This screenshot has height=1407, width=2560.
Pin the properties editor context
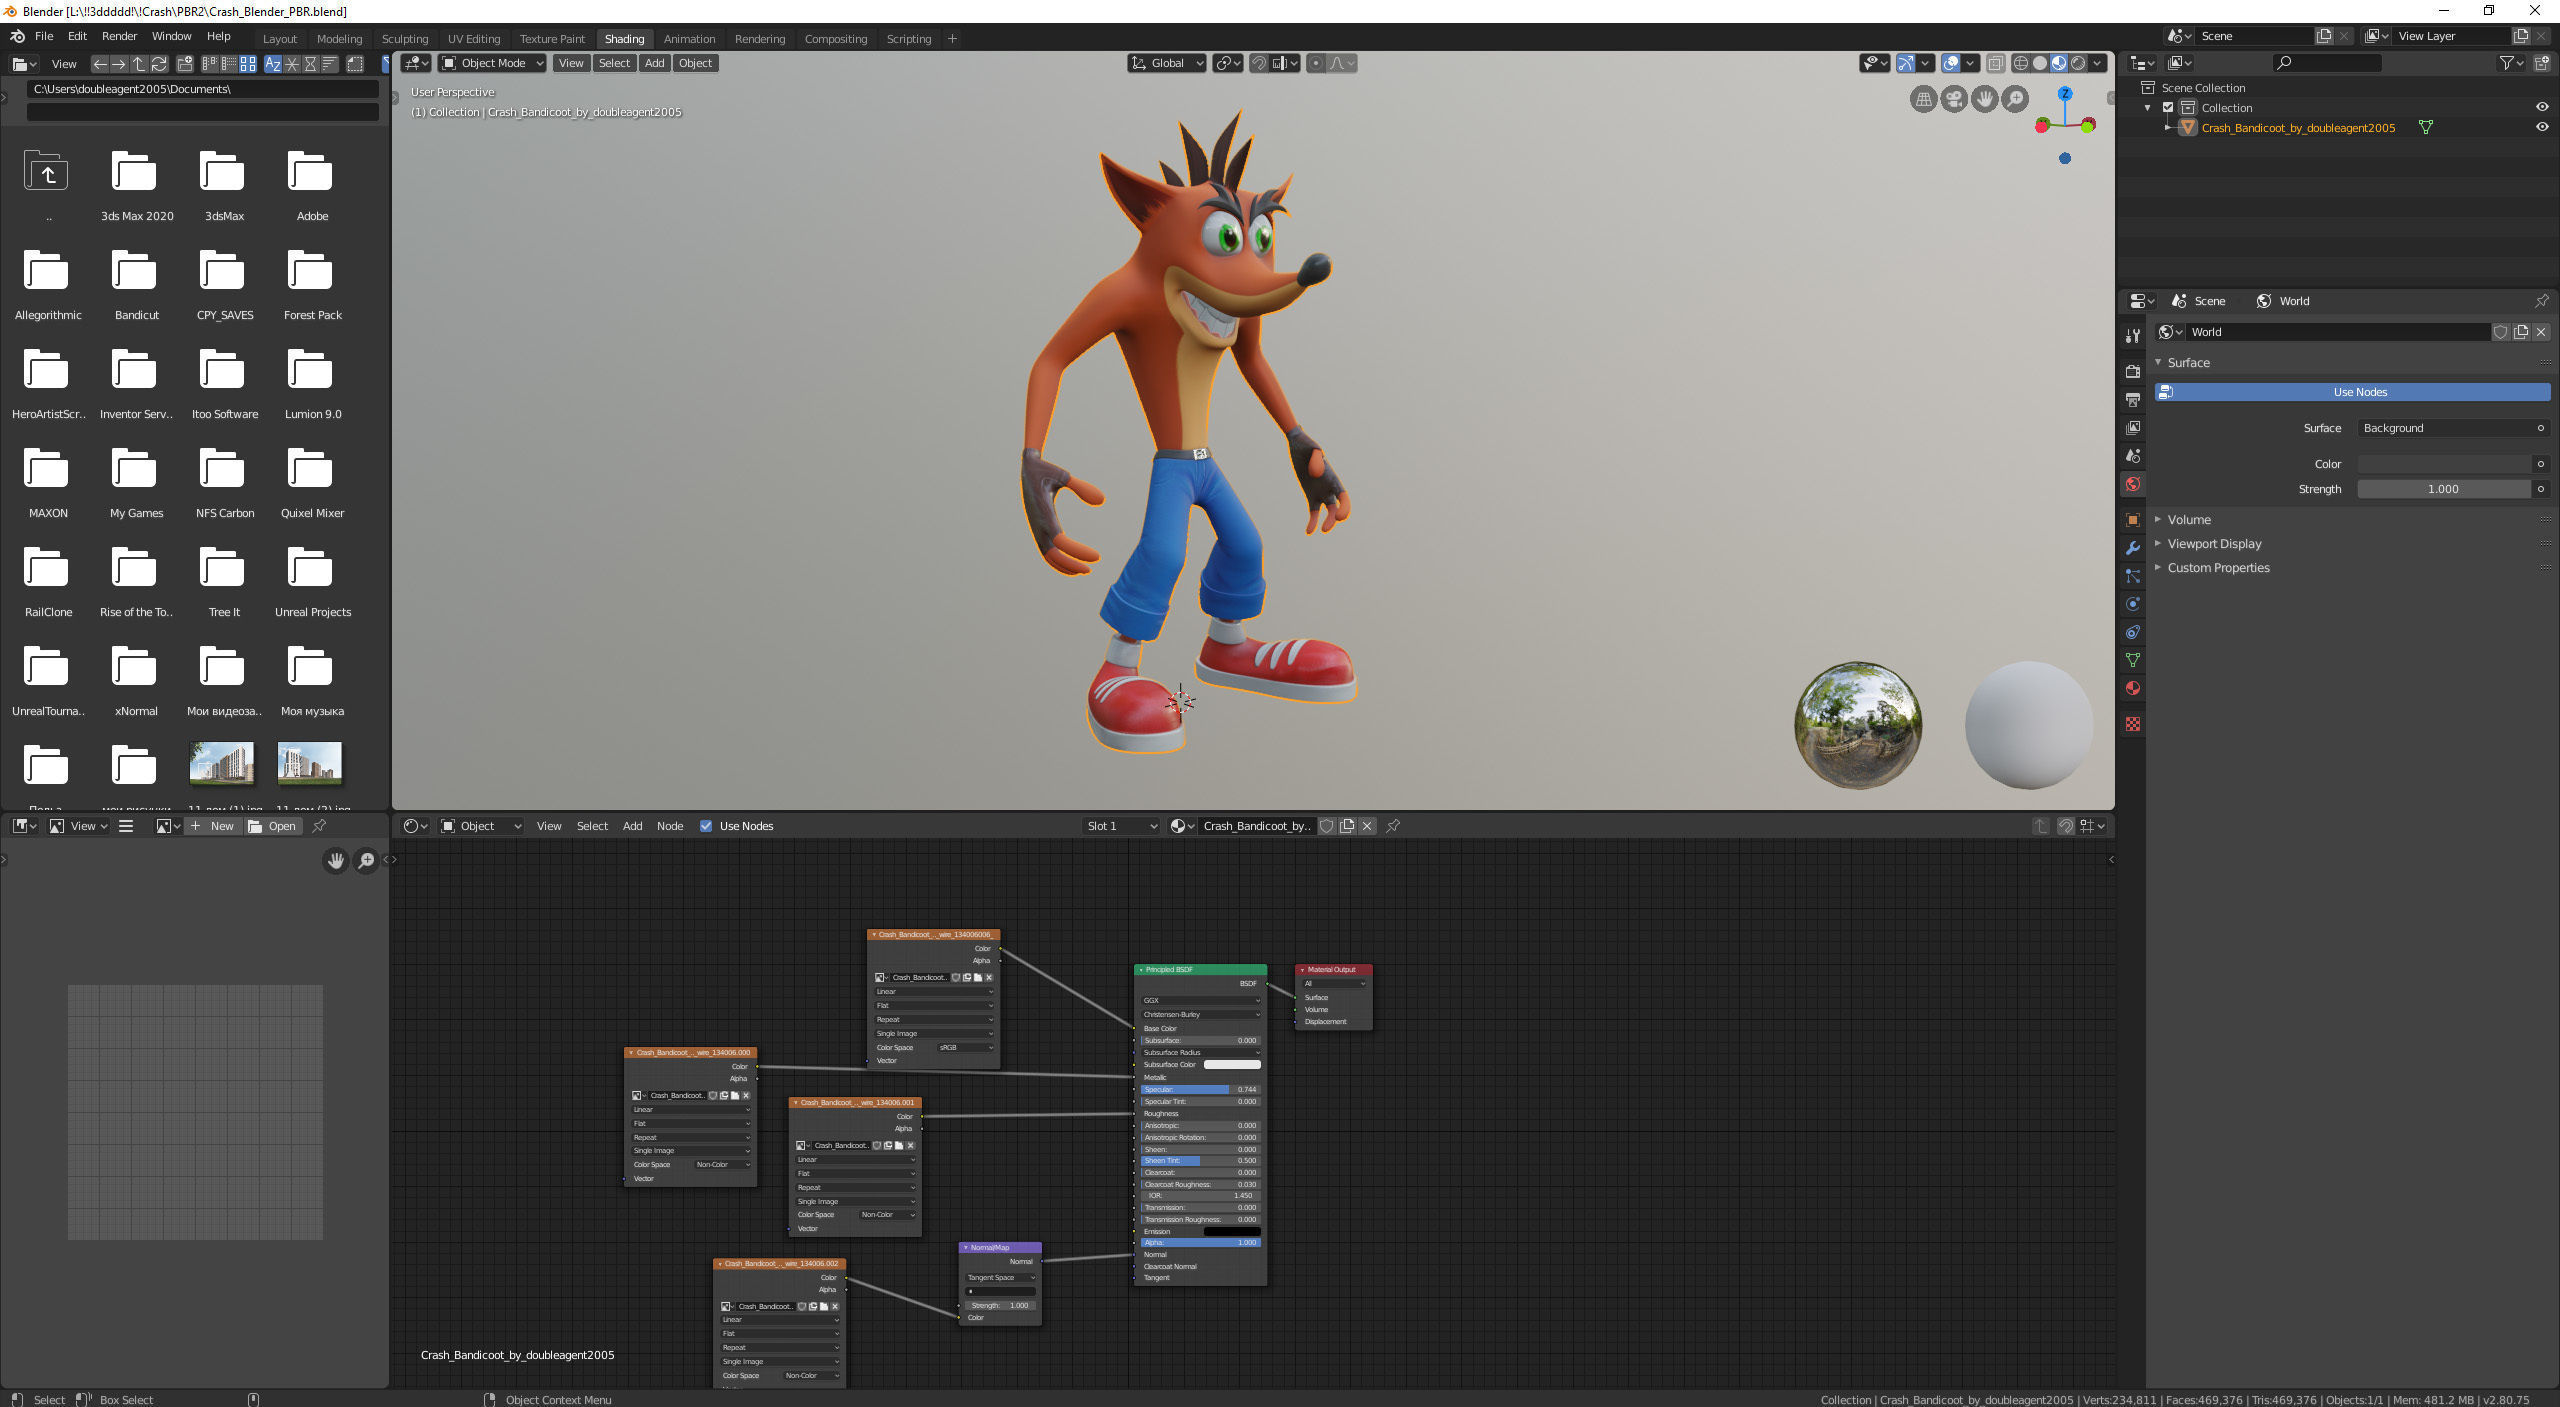tap(2541, 301)
